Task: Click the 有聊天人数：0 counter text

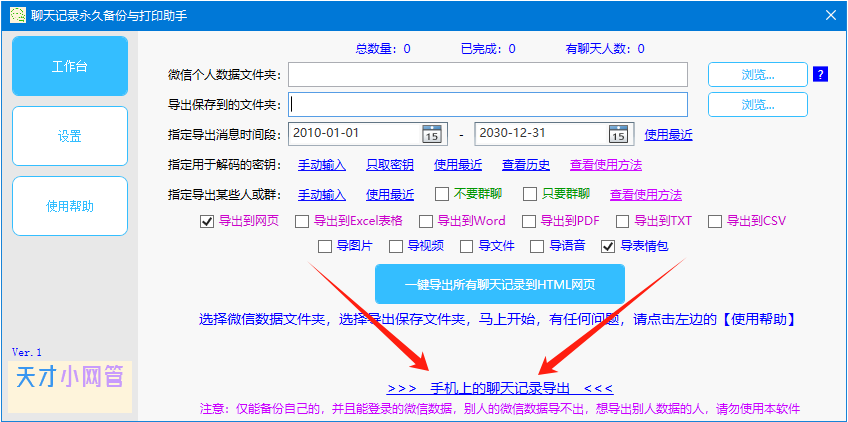Action: [x=605, y=49]
